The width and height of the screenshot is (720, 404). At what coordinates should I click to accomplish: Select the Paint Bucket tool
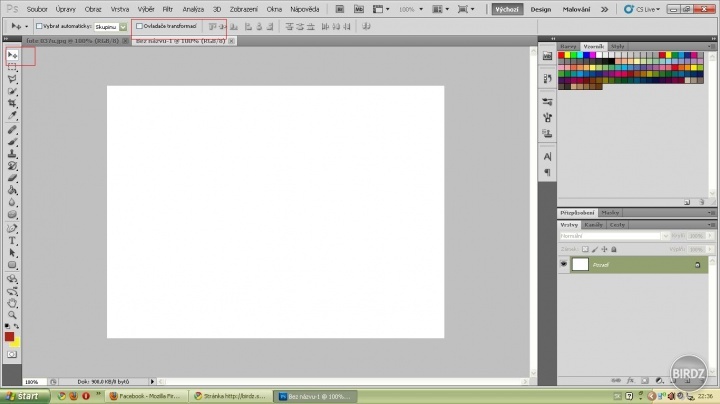pos(12,190)
